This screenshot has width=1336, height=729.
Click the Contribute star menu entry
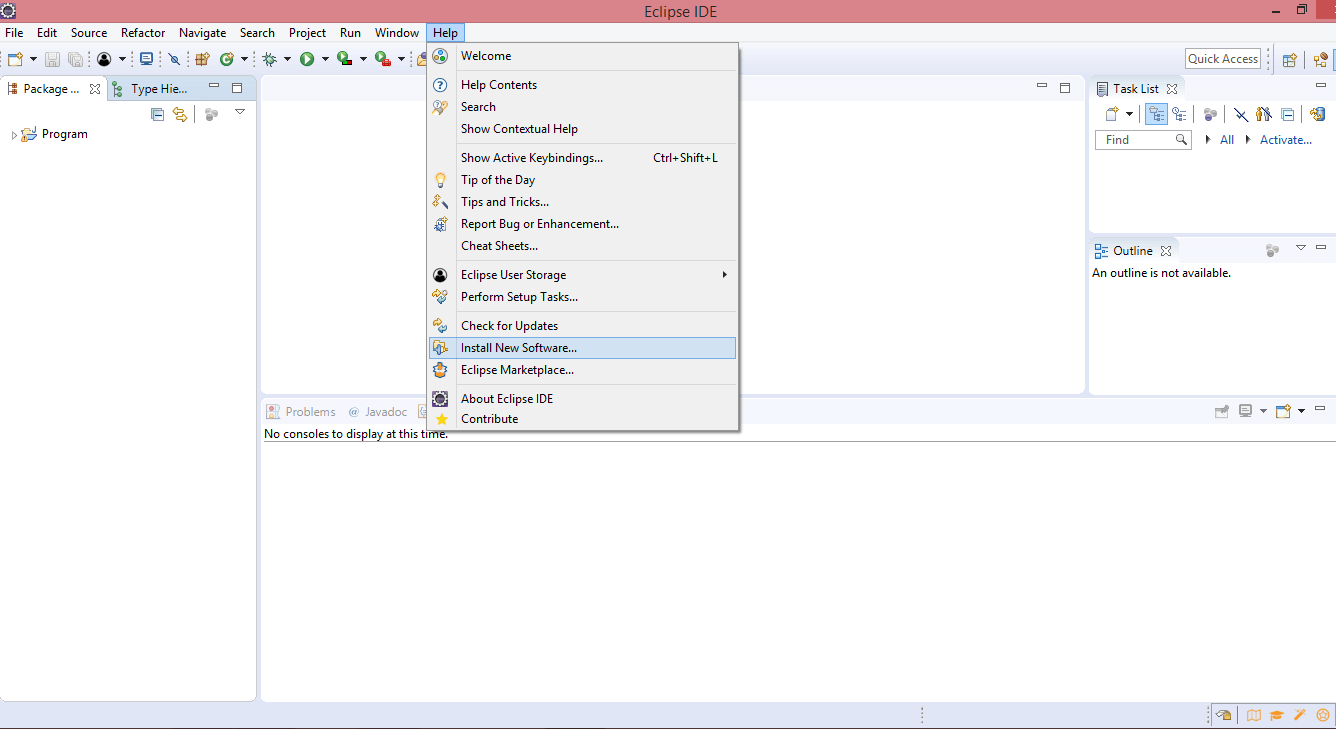[x=583, y=419]
